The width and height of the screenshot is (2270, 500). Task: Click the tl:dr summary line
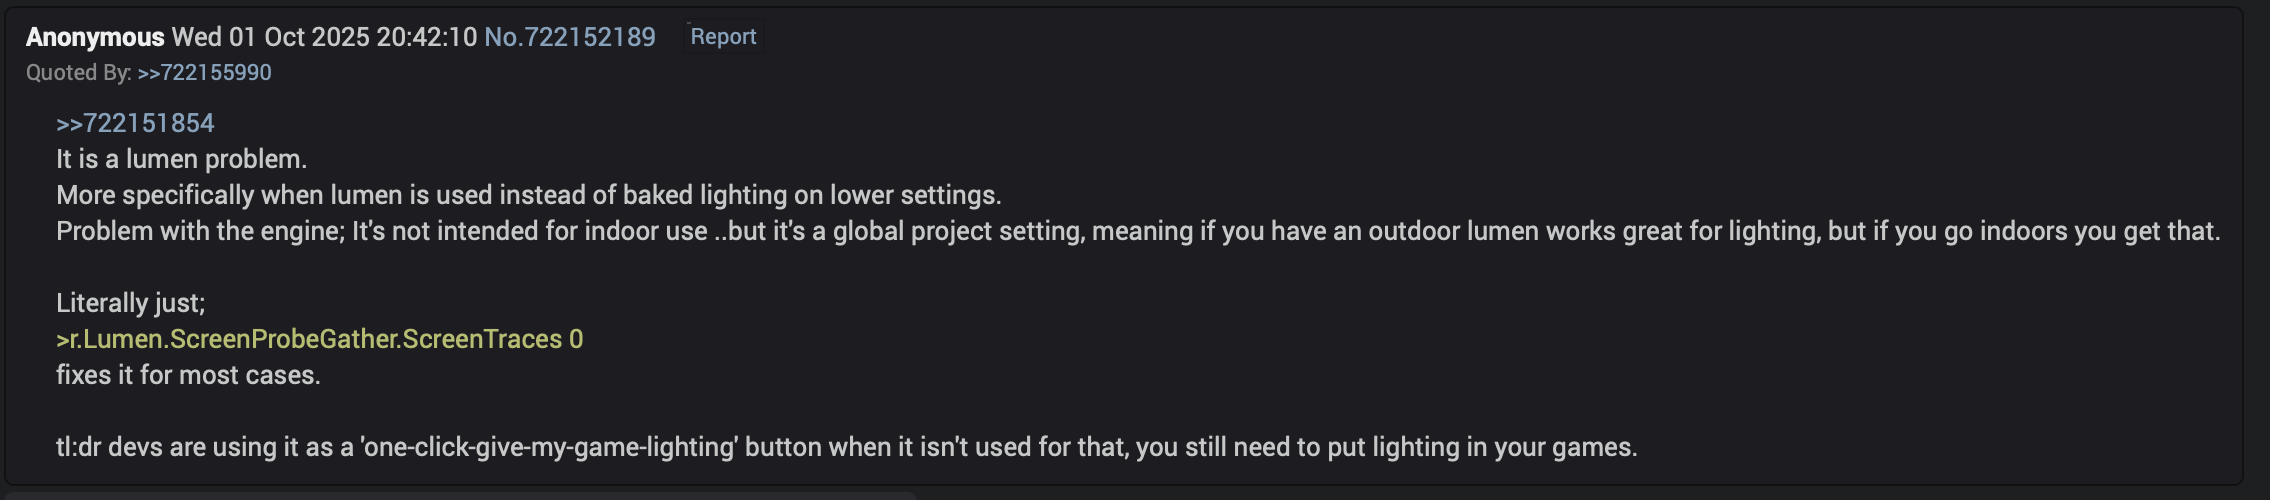click(846, 447)
